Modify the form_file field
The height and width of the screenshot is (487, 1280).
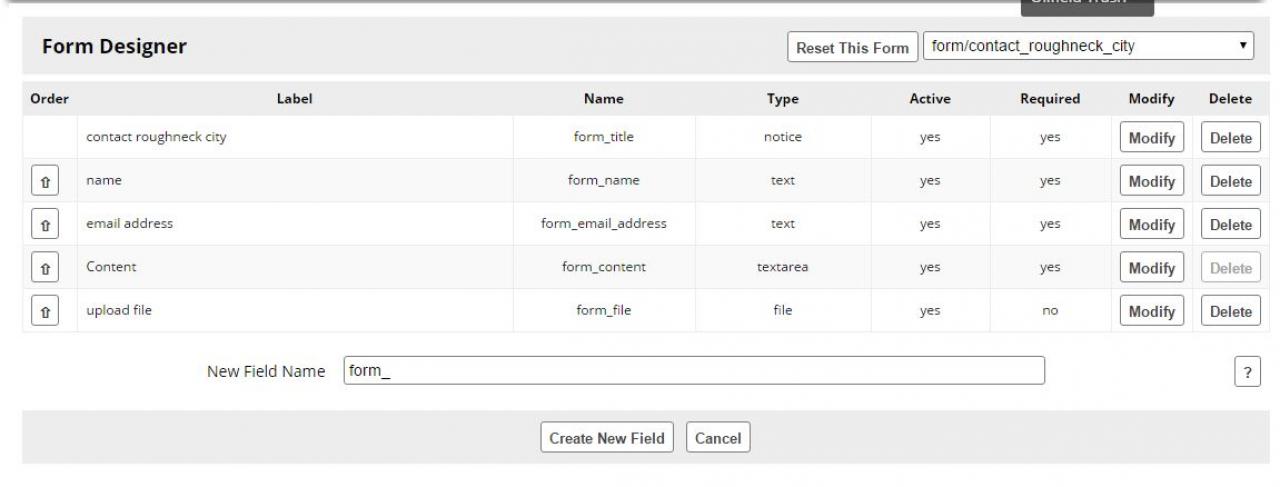(x=1151, y=312)
